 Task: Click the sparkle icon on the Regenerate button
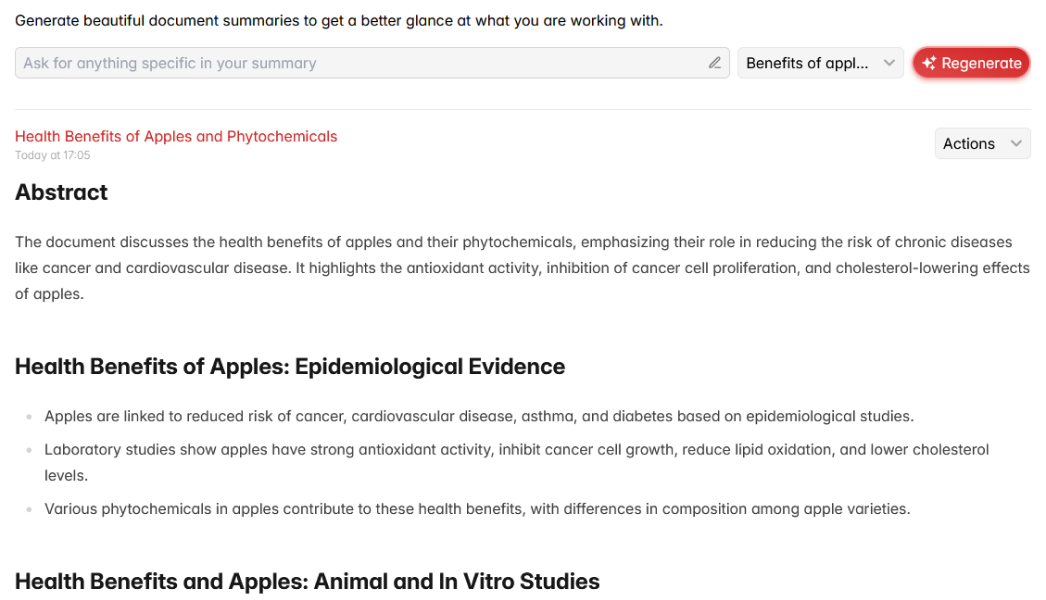[929, 63]
